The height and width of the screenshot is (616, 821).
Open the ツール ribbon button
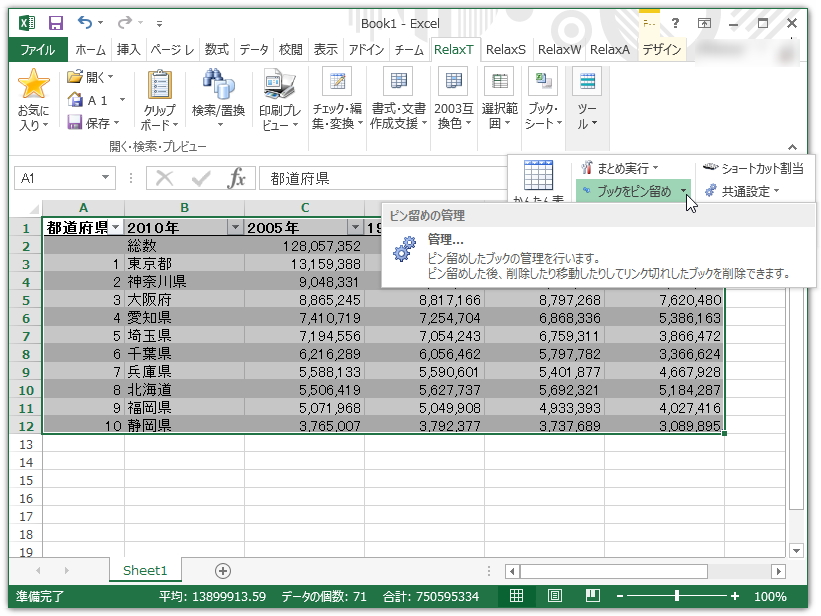[587, 100]
